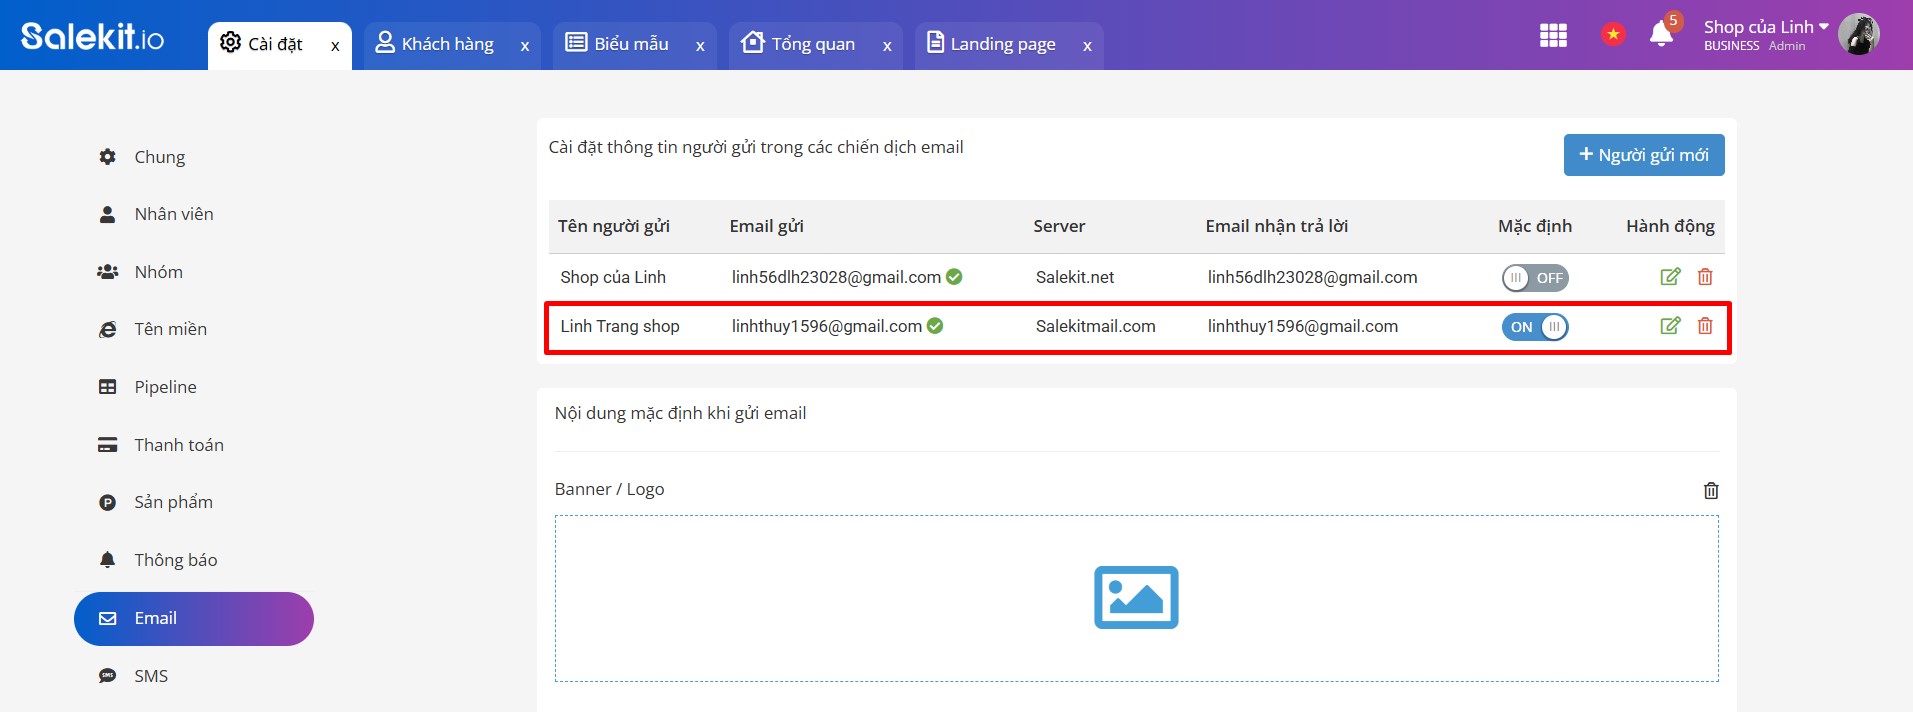Delete the Banner / Logo image
Screen dimensions: 1913x712
pos(1711,490)
